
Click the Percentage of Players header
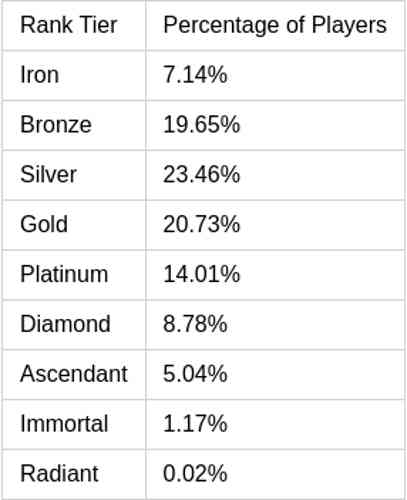coord(275,25)
